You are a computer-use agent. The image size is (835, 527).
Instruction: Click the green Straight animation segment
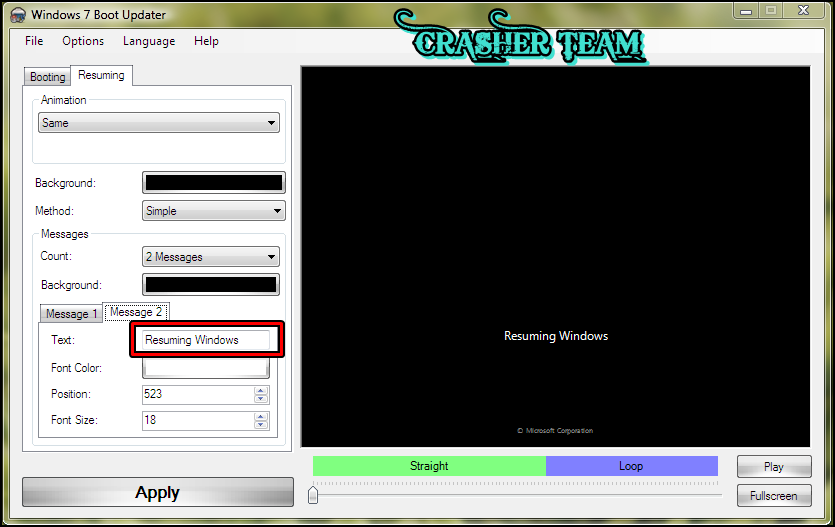click(429, 466)
